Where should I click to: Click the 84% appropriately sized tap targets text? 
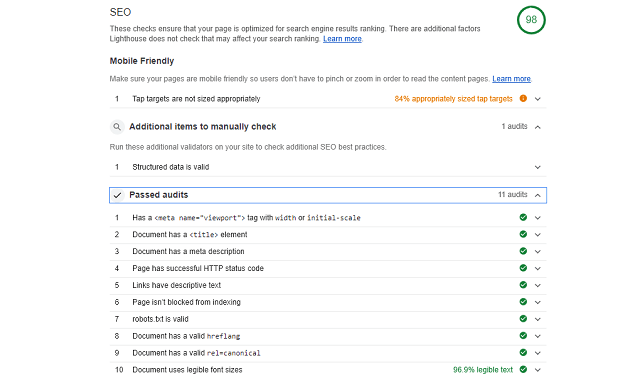453,99
